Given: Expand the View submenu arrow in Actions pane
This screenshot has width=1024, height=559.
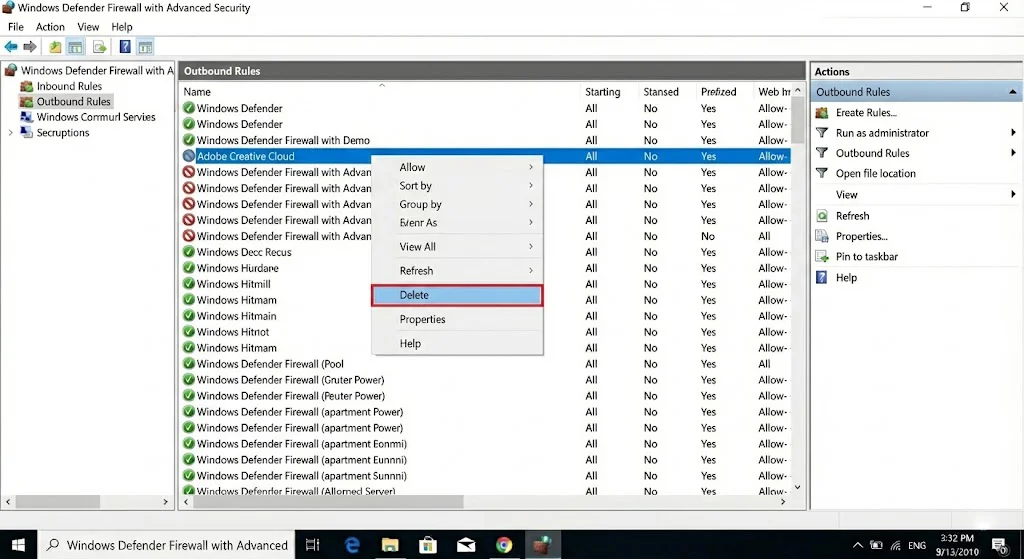Looking at the screenshot, I should [1013, 195].
